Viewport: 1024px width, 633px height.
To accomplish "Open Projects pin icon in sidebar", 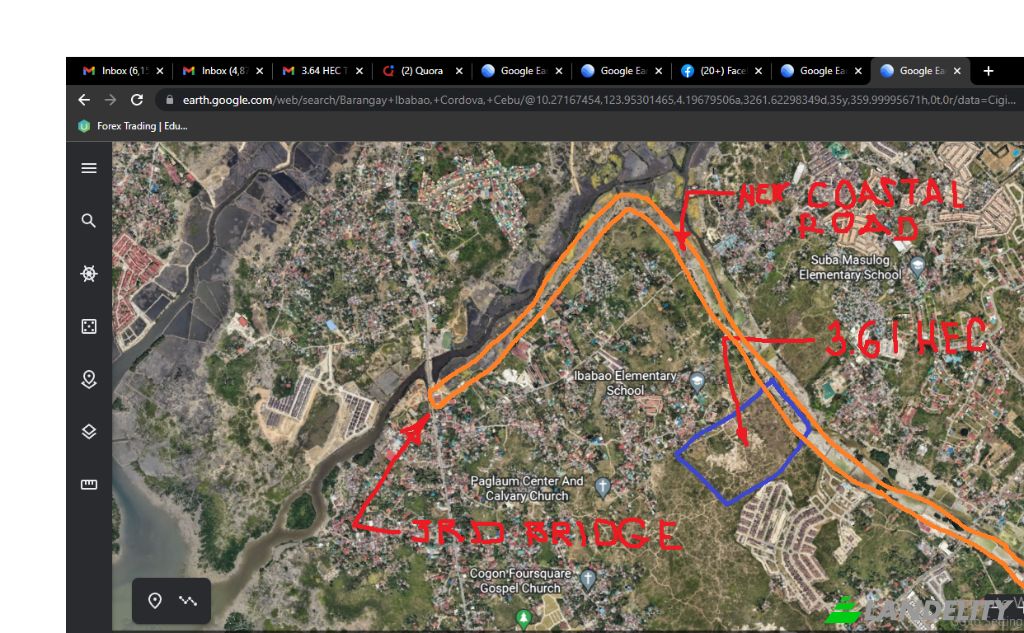I will 89,379.
